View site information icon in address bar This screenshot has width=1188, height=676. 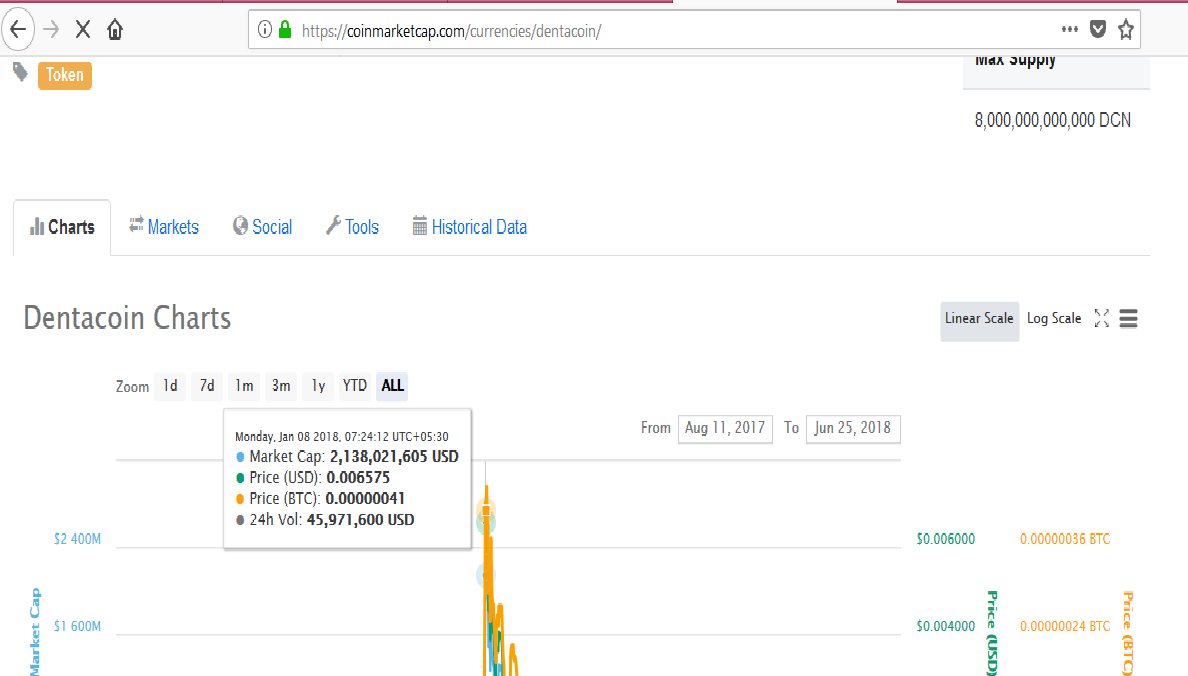pyautogui.click(x=264, y=30)
